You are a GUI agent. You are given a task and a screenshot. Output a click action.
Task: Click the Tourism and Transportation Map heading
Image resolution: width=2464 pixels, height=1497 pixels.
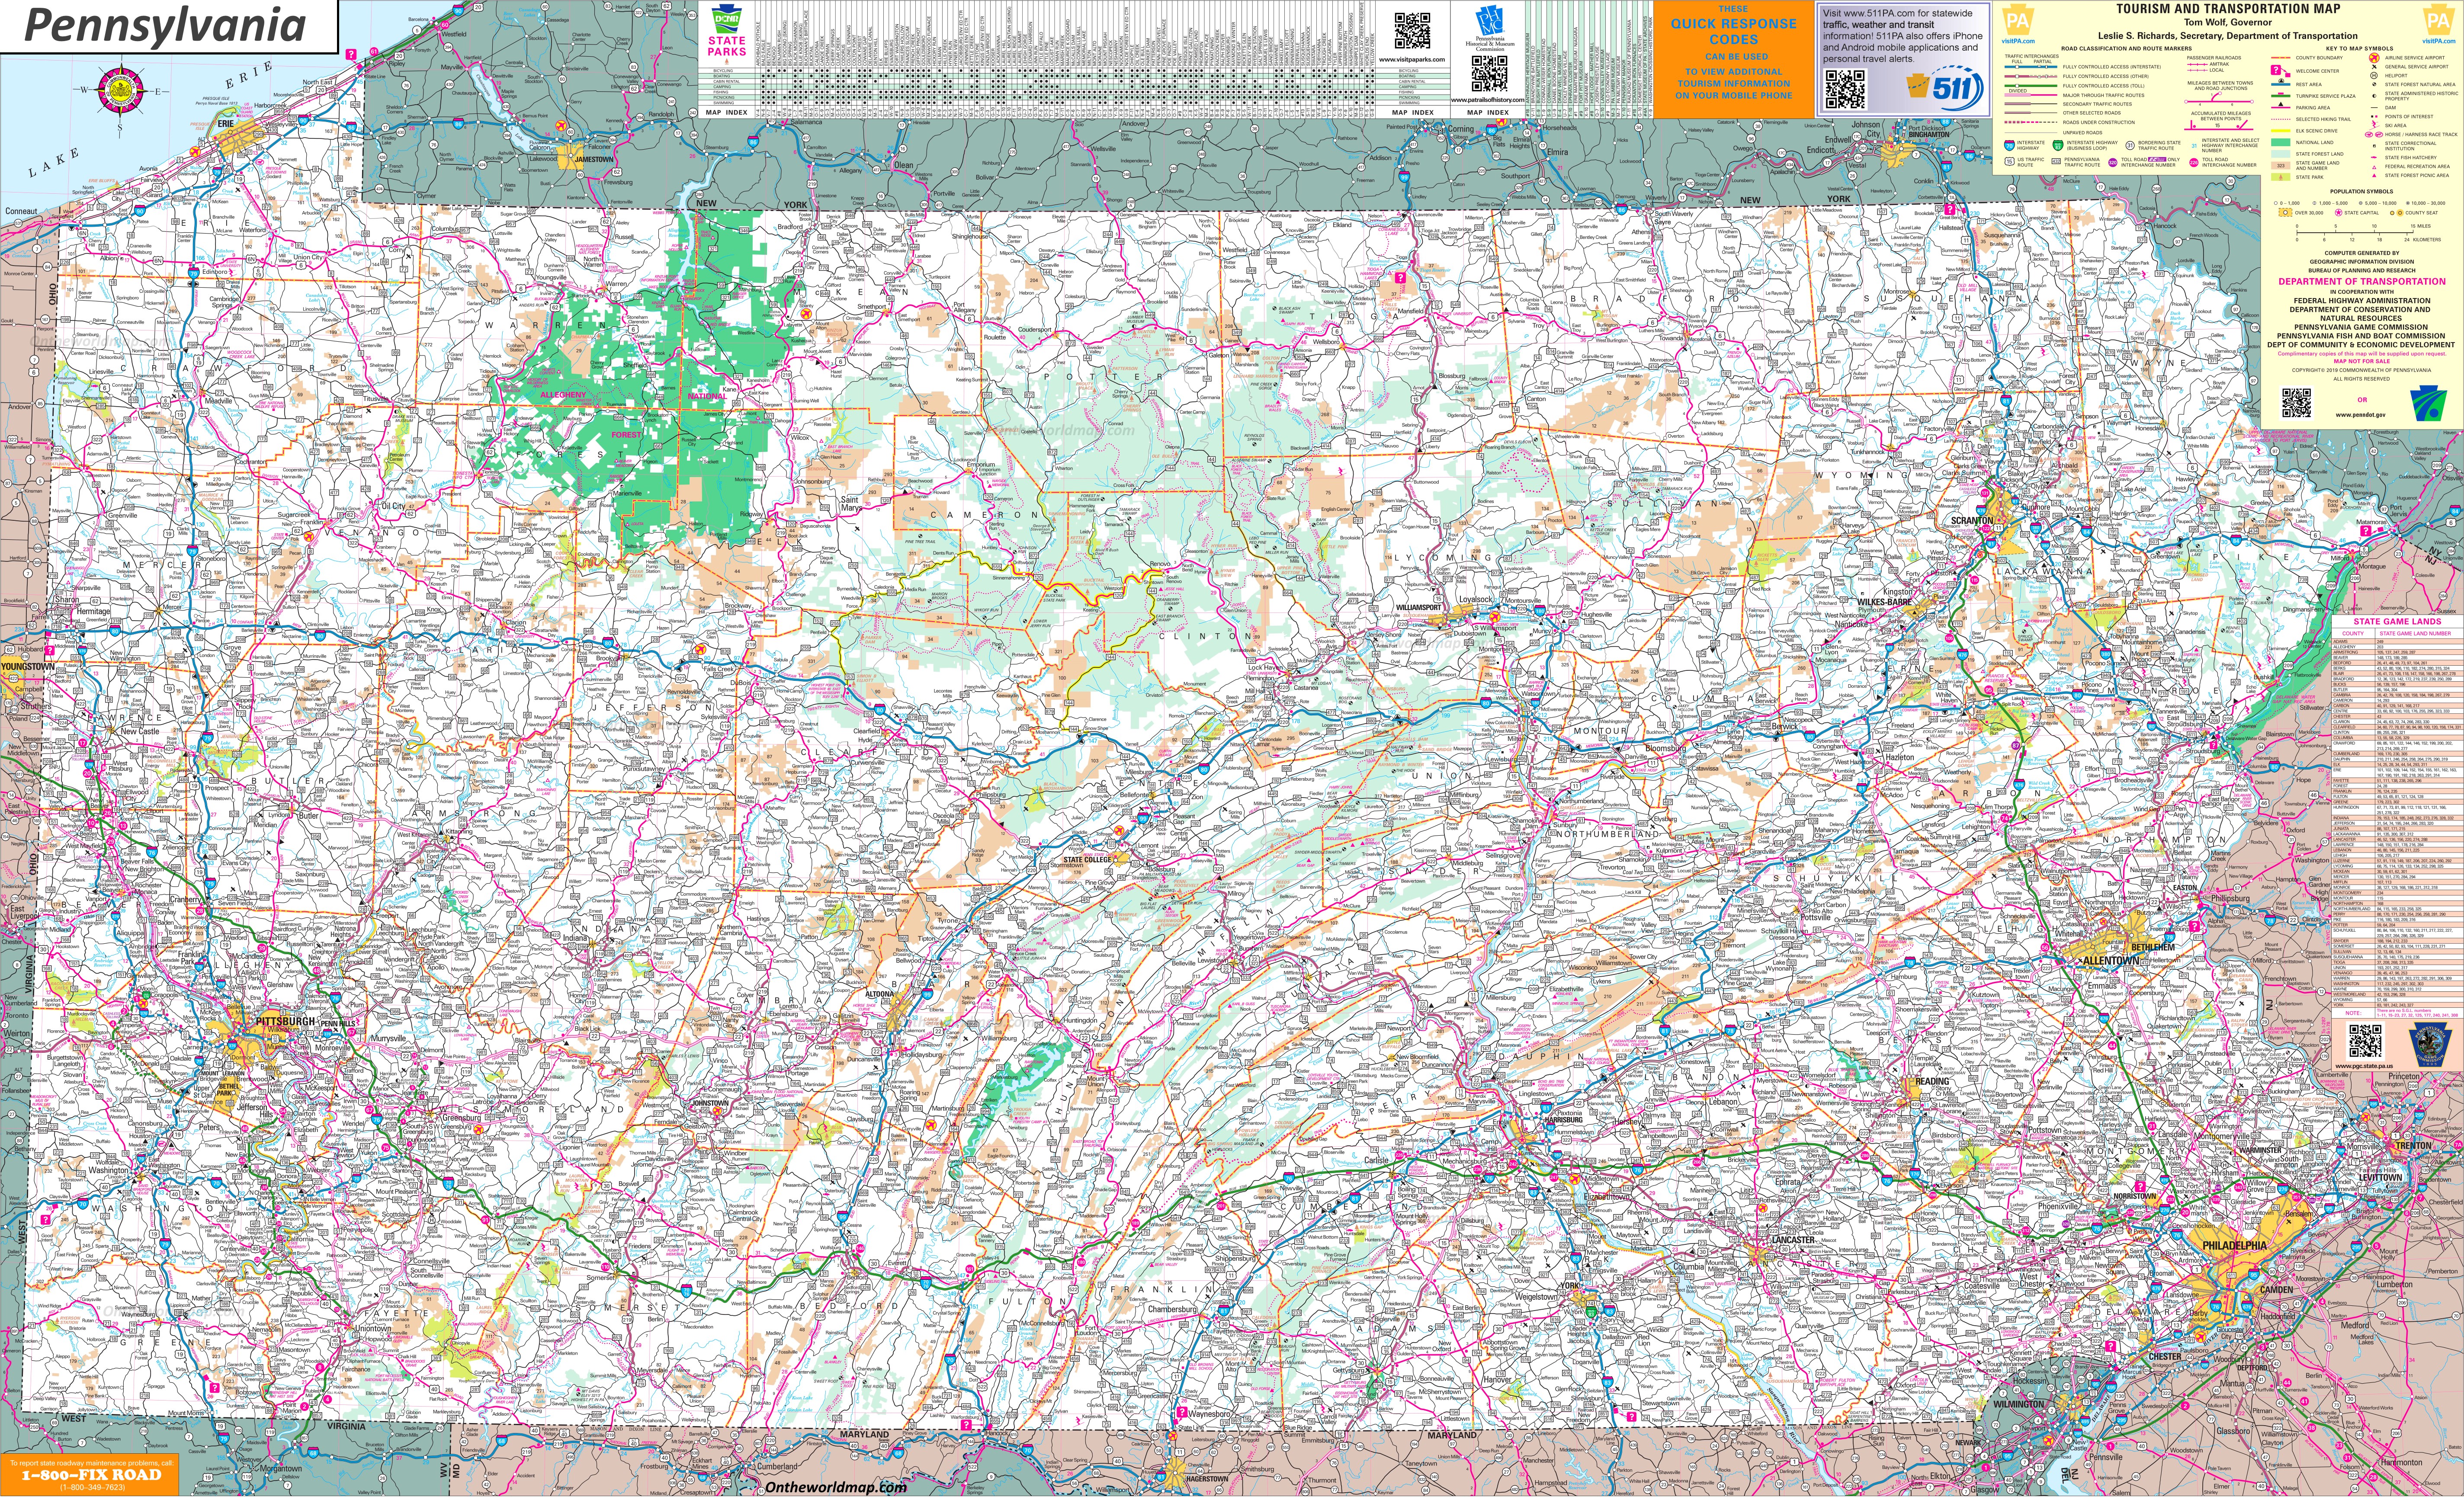click(x=2229, y=9)
